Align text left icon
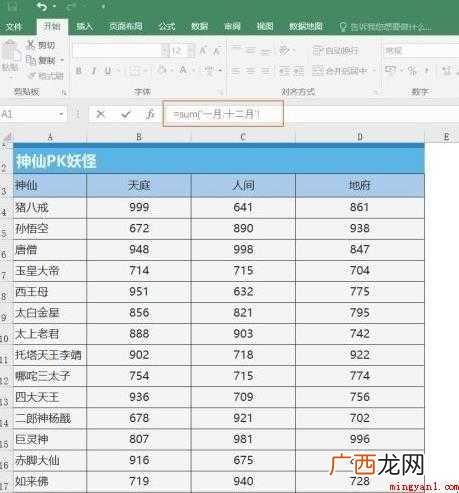 (x=236, y=71)
